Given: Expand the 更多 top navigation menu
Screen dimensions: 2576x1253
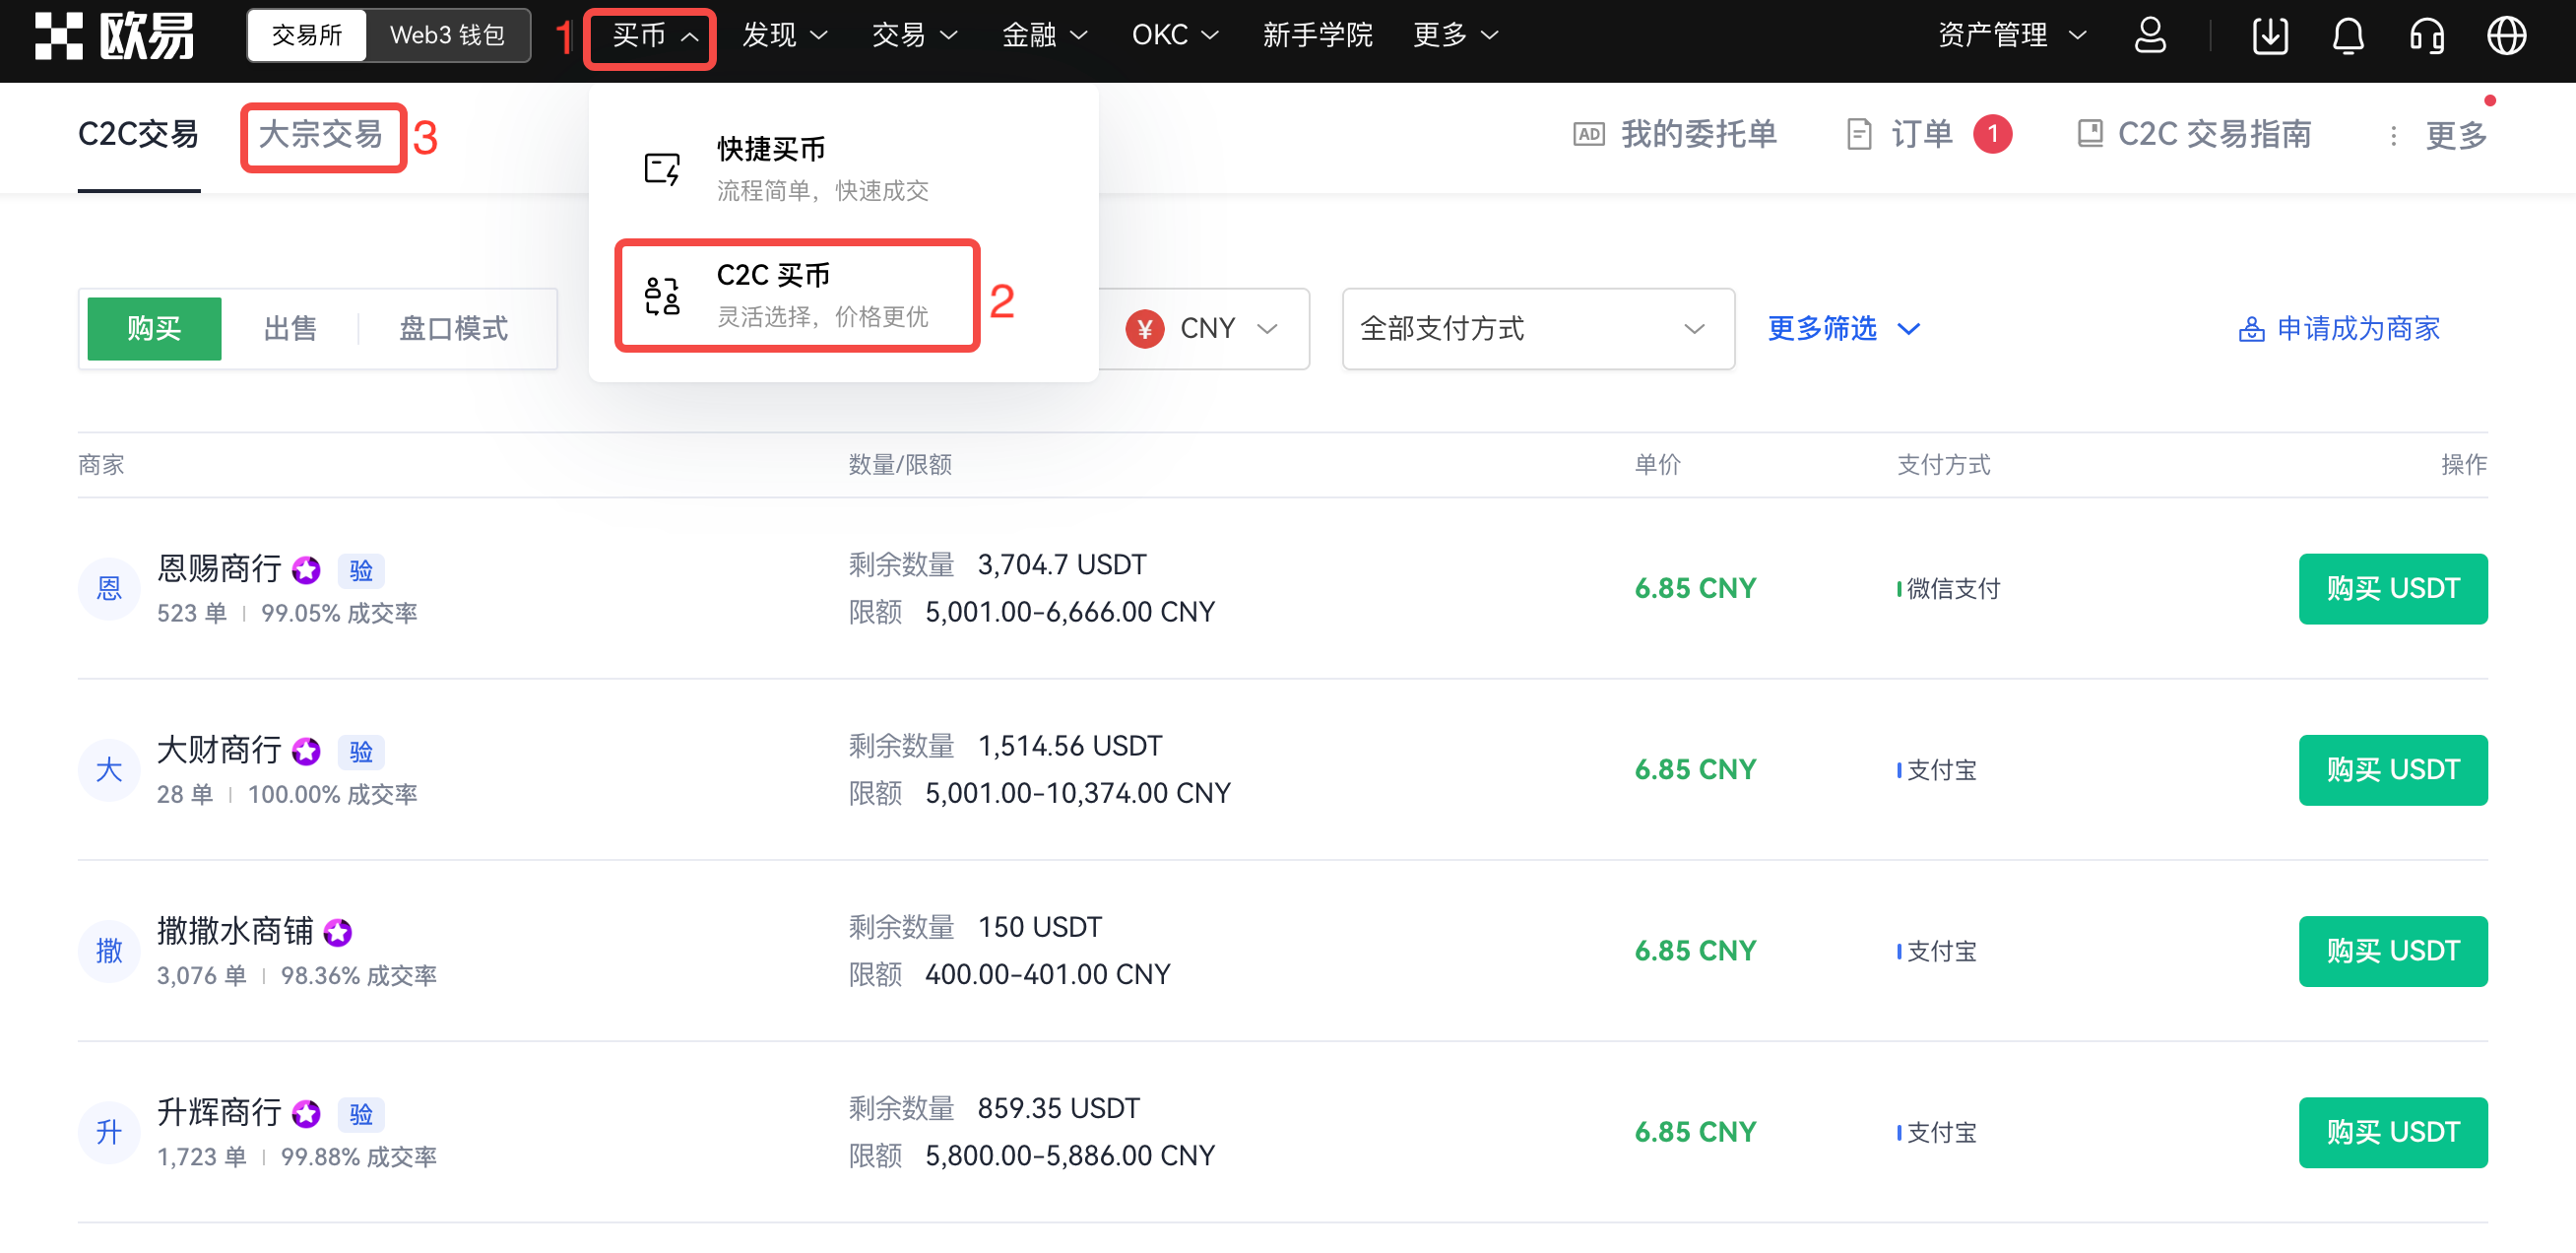Looking at the screenshot, I should 1456,36.
